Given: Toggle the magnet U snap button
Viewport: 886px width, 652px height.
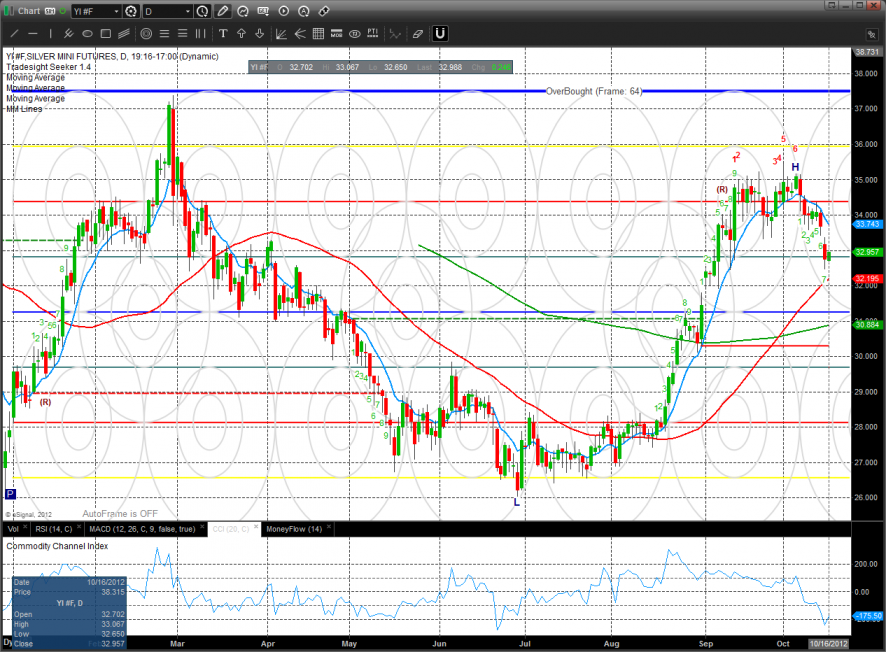Looking at the screenshot, I should (x=440, y=33).
